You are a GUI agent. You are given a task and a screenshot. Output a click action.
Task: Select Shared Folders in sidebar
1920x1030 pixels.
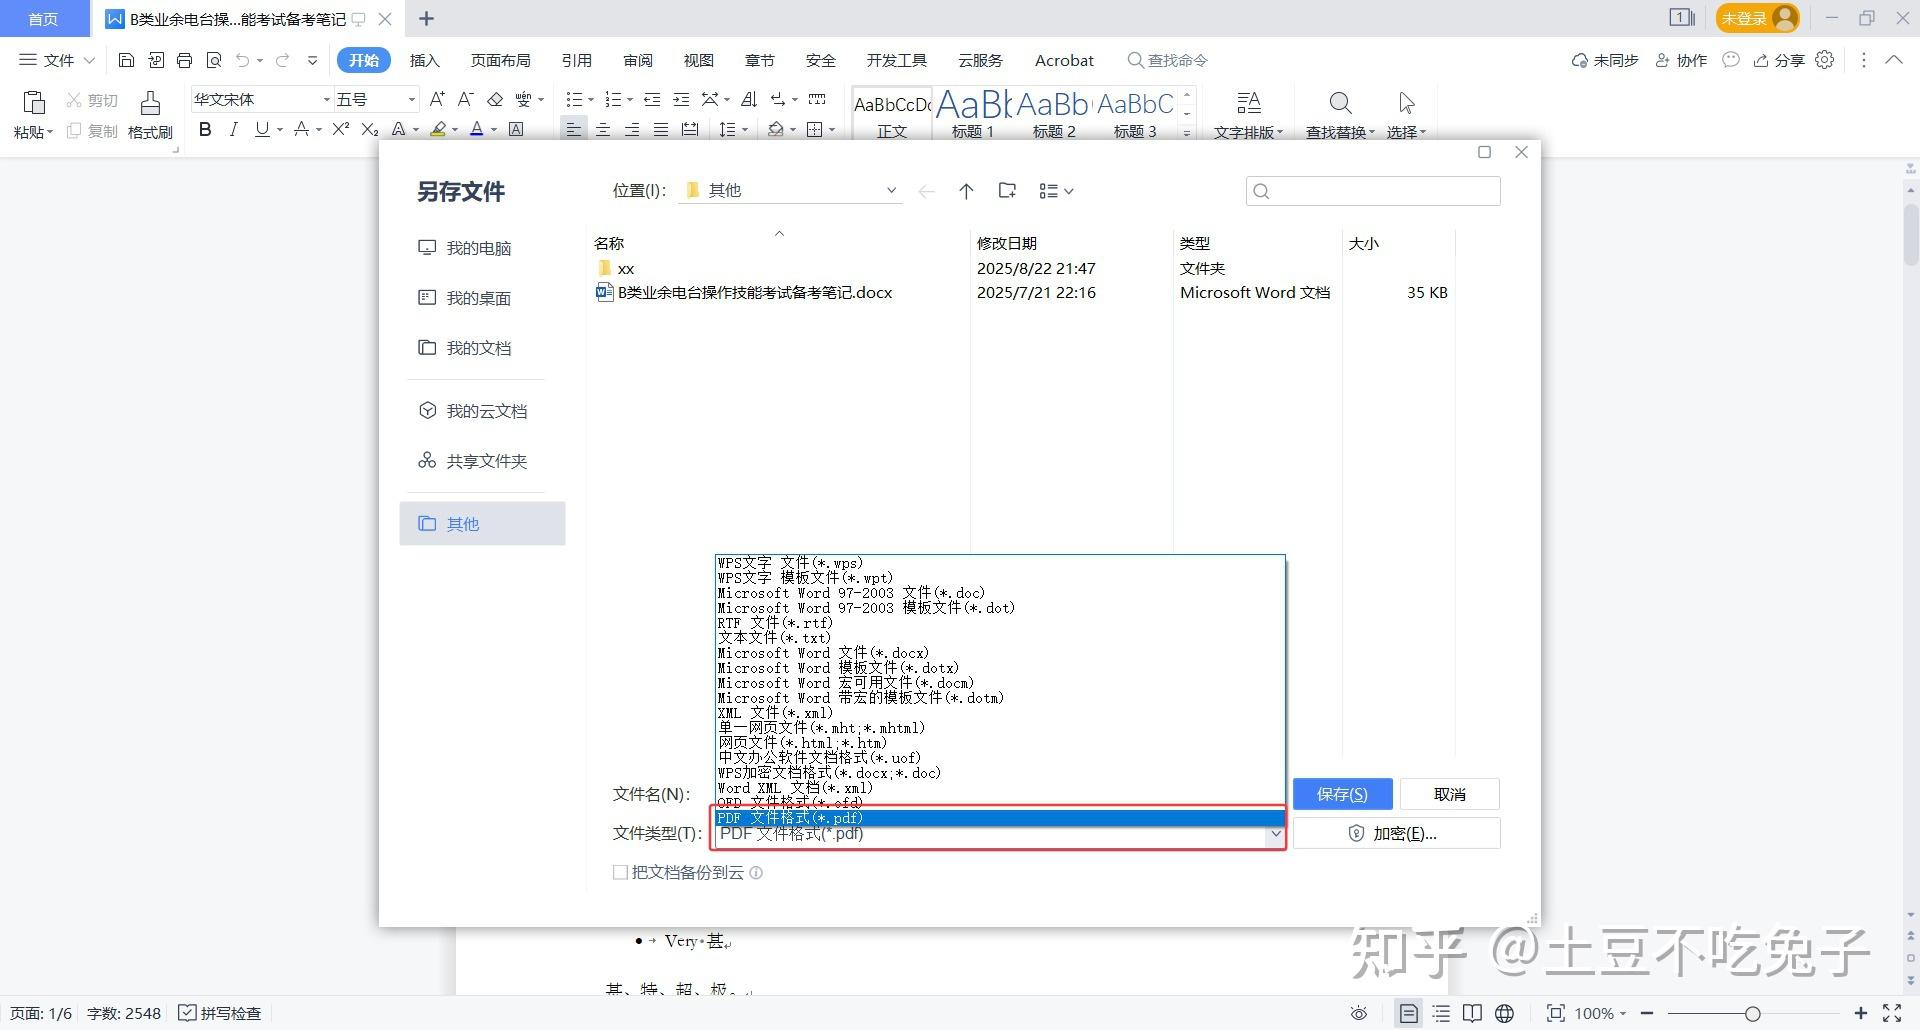point(486,461)
